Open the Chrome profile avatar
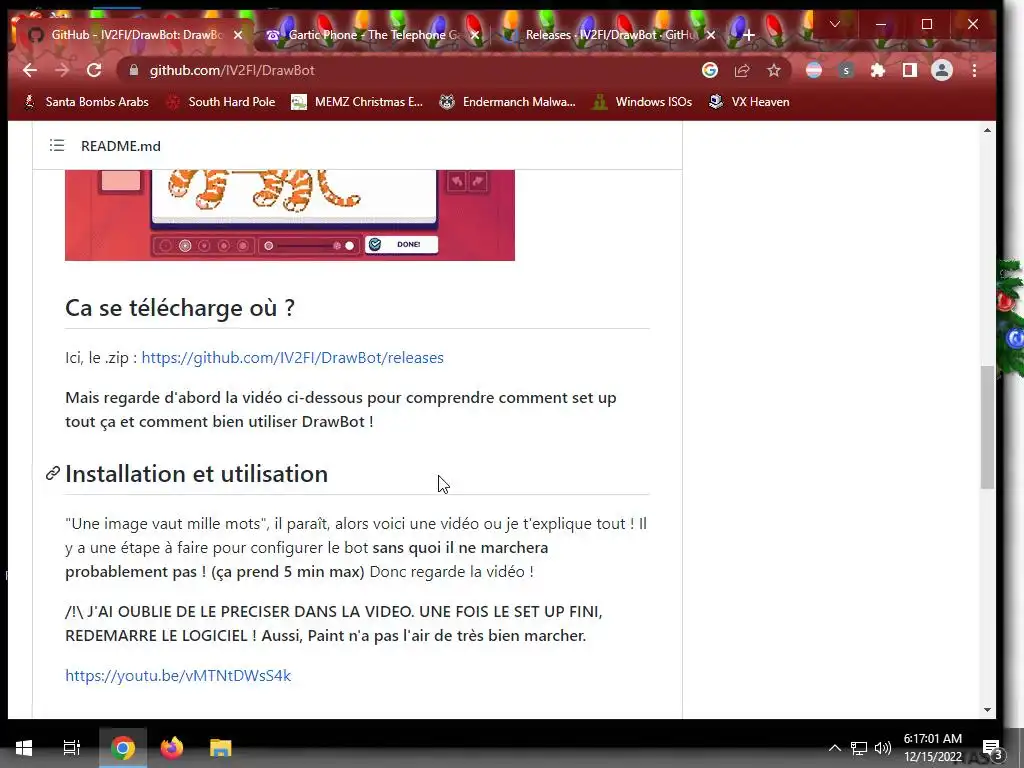This screenshot has width=1024, height=768. (x=942, y=71)
